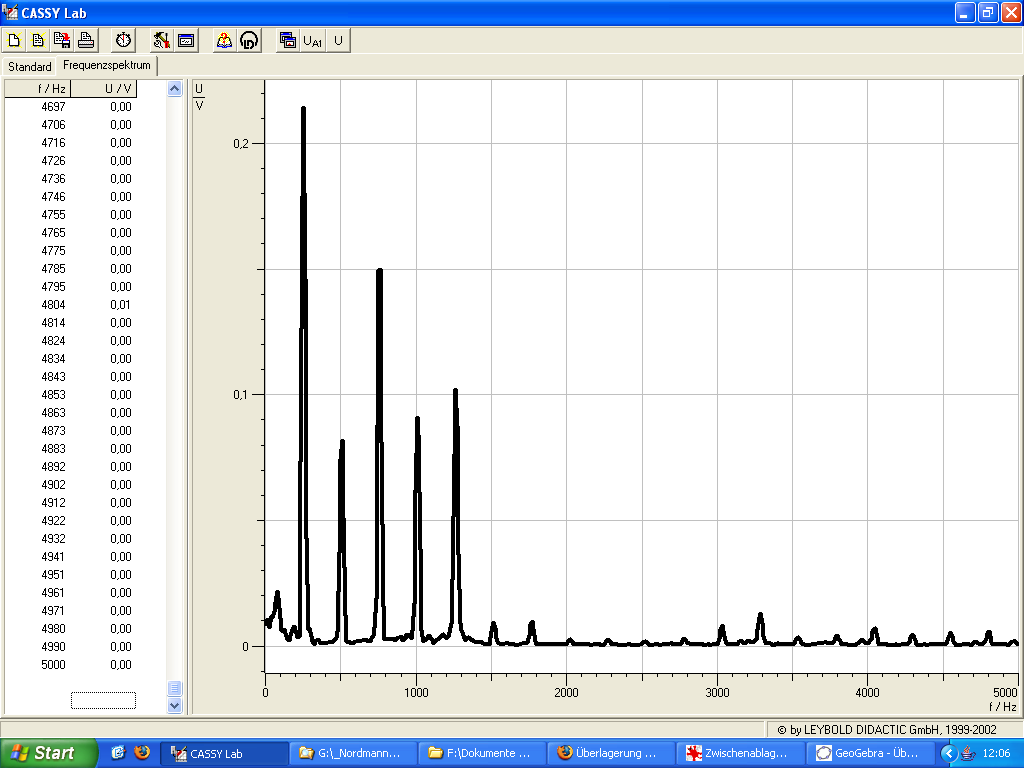This screenshot has width=1024, height=768.
Task: Show measuring parameters window icon
Action: [x=185, y=40]
